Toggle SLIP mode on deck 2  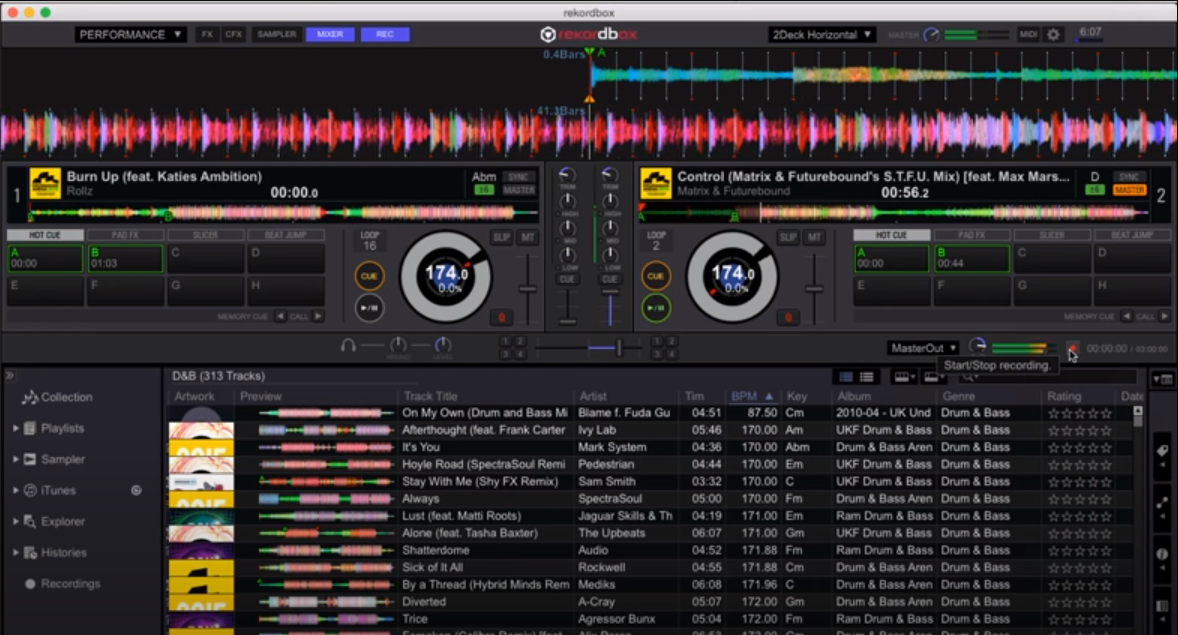point(788,236)
